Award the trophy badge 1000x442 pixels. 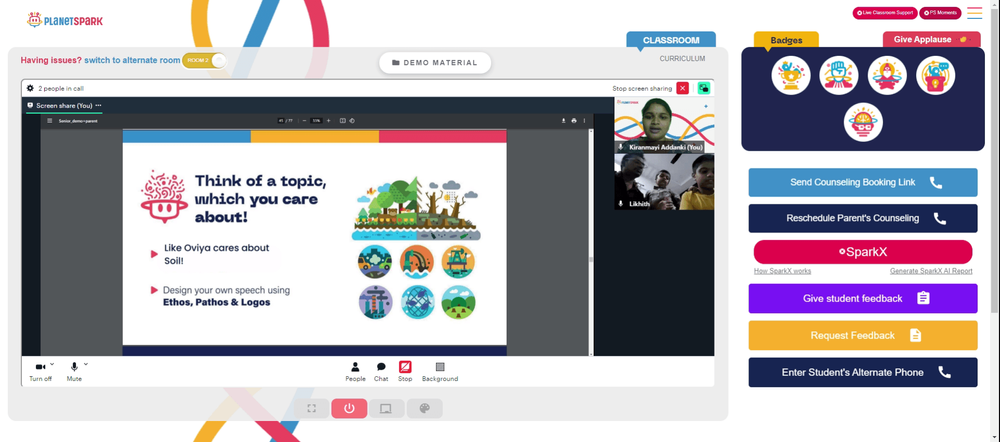coord(791,75)
